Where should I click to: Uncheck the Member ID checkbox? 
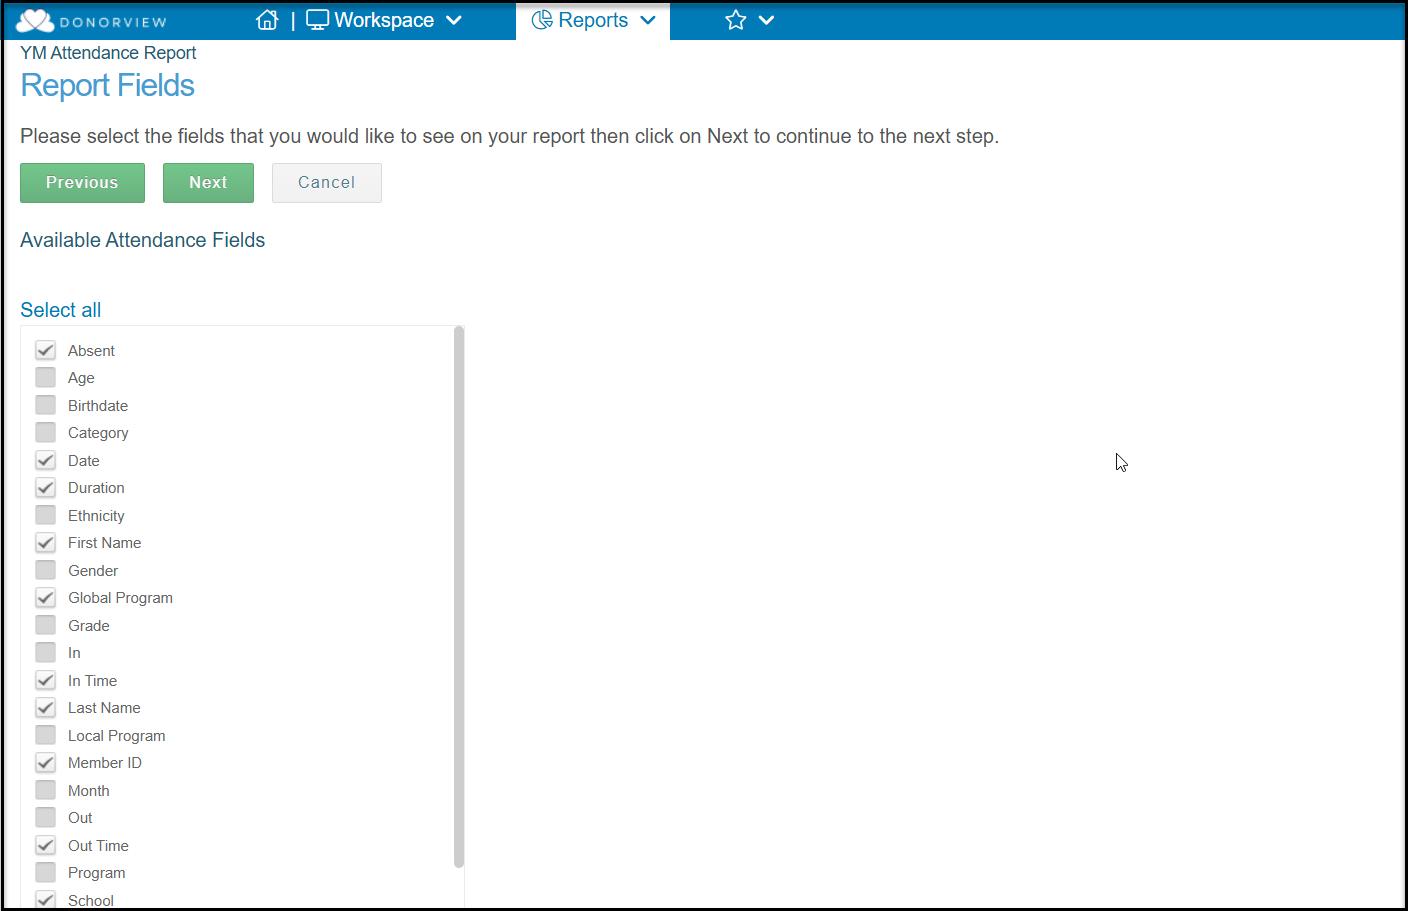45,762
